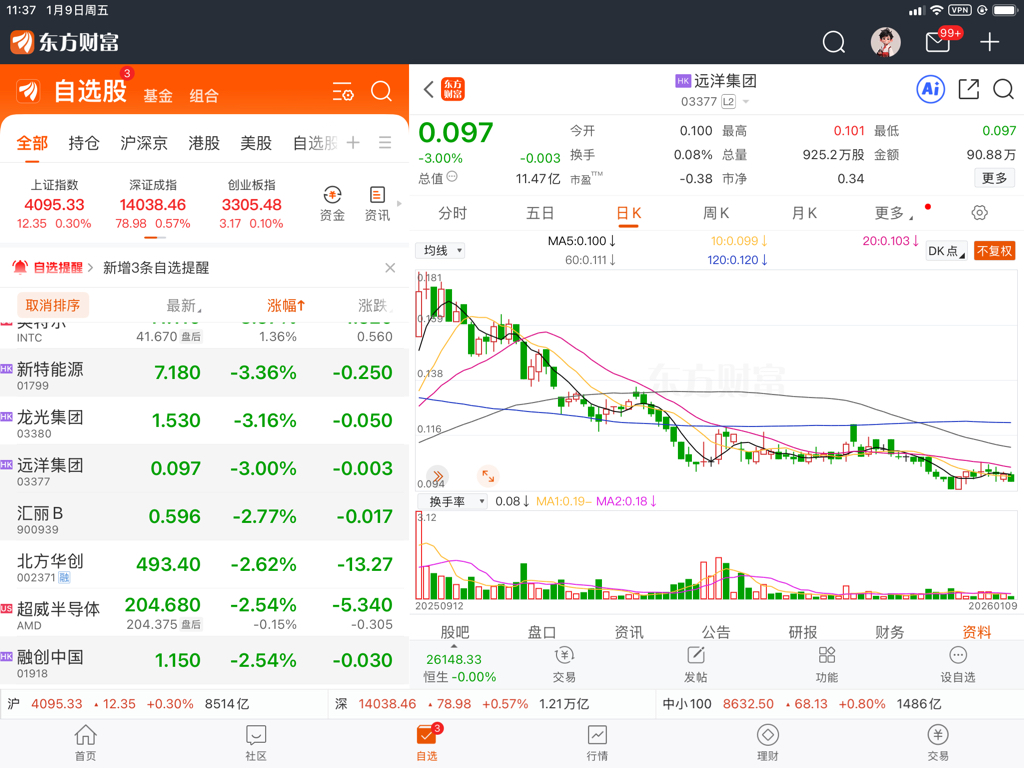This screenshot has height=768, width=1024.
Task: Go to 首页 home tab
Action: [86, 743]
